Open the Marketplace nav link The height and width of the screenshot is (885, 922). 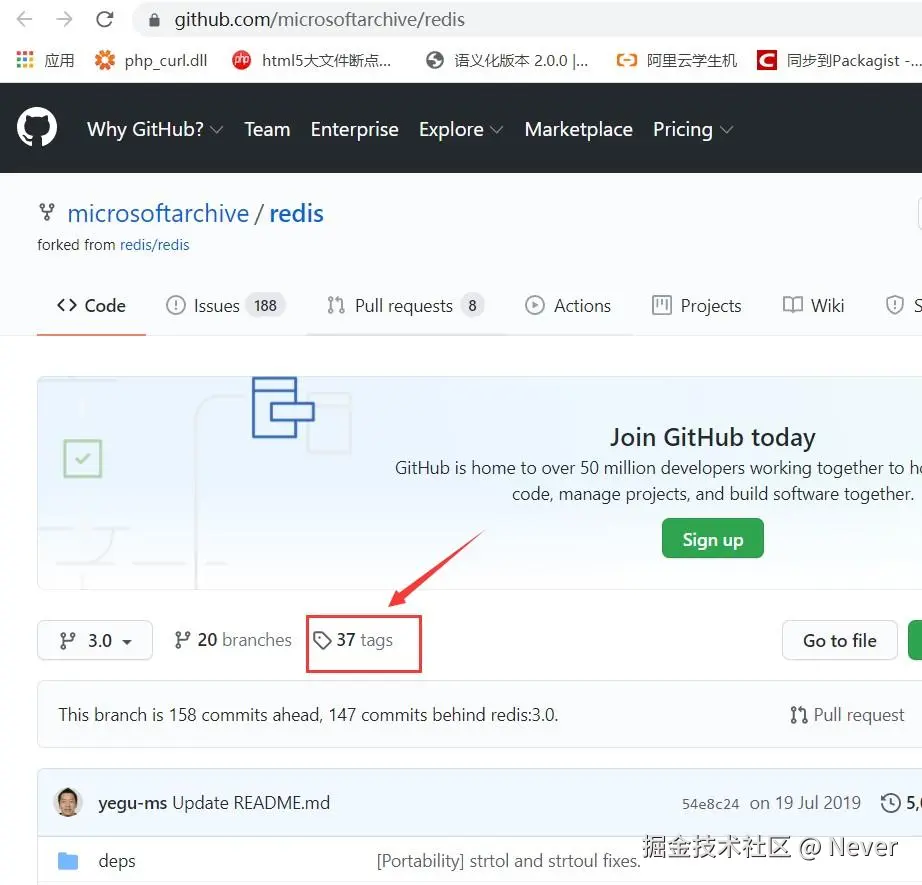pos(579,129)
